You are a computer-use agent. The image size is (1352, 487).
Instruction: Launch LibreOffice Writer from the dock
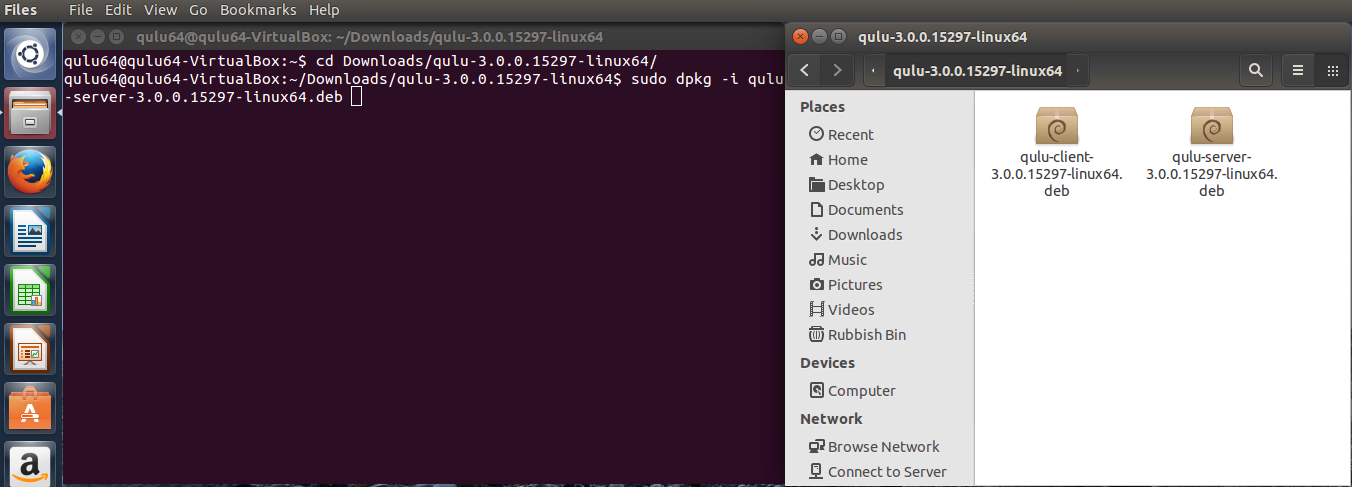[31, 231]
